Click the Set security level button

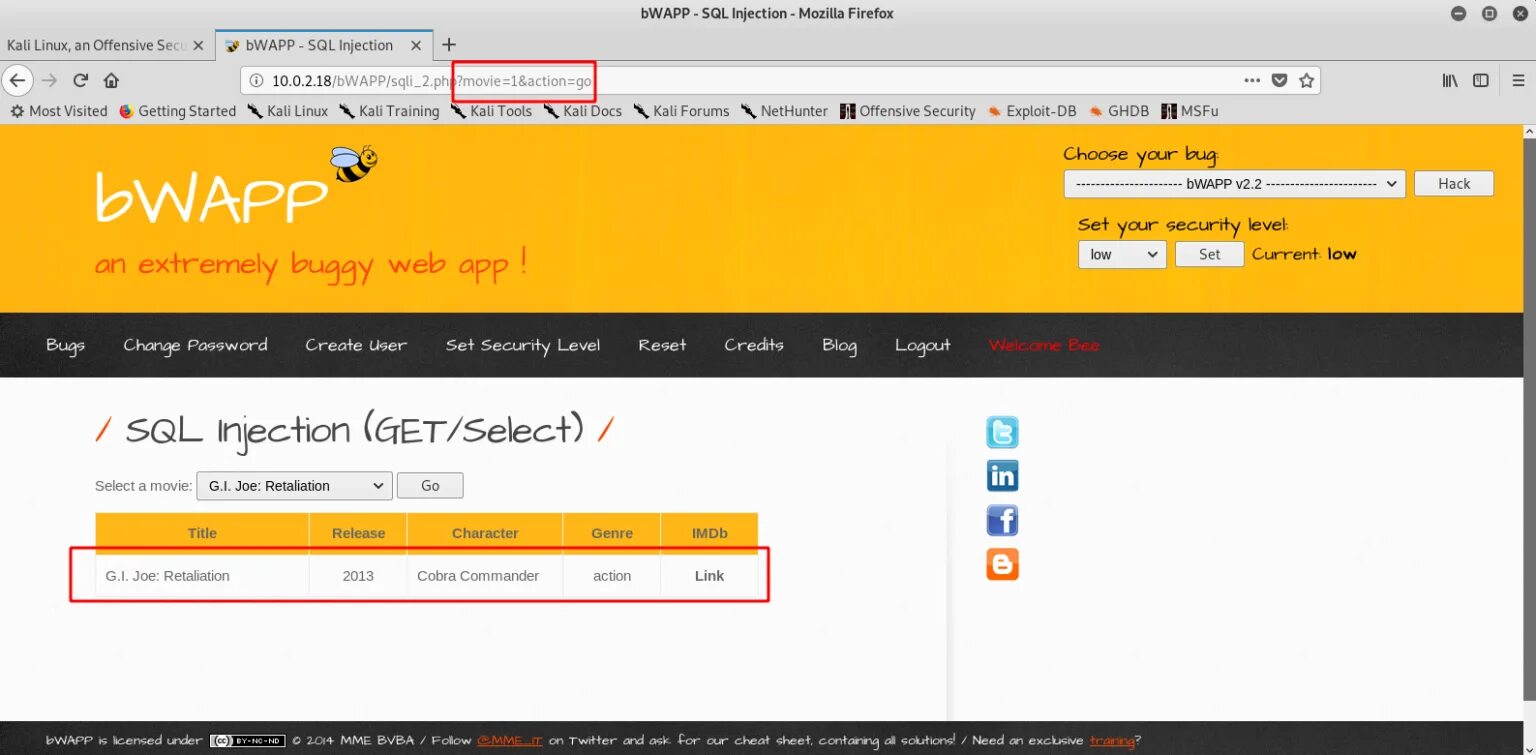coord(1209,254)
